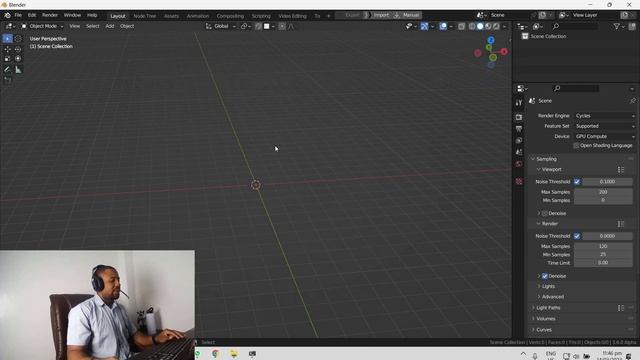Open Viewport sampling presets icon
Screen dimensions: 640x360
click(621, 170)
